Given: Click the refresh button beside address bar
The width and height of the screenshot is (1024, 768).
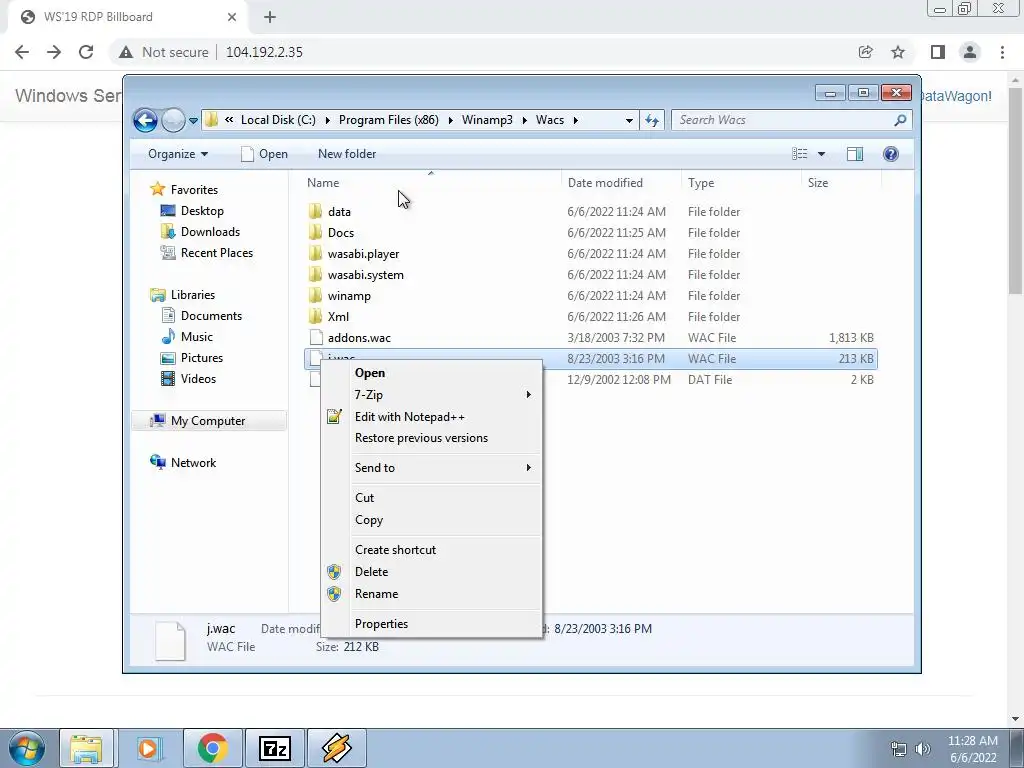Looking at the screenshot, I should [652, 120].
